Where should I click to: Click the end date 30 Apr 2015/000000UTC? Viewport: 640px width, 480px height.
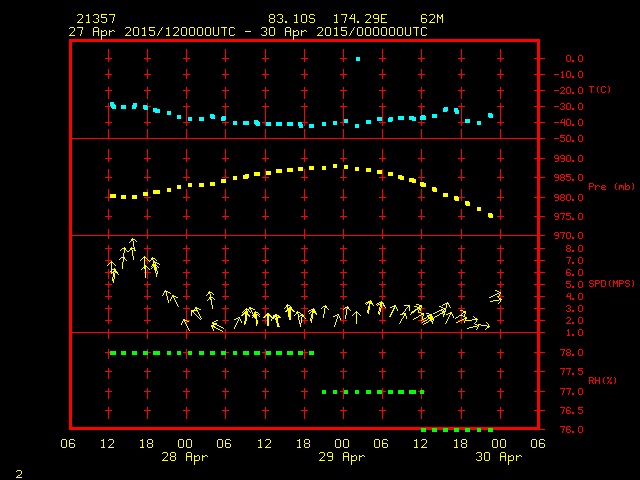[350, 32]
